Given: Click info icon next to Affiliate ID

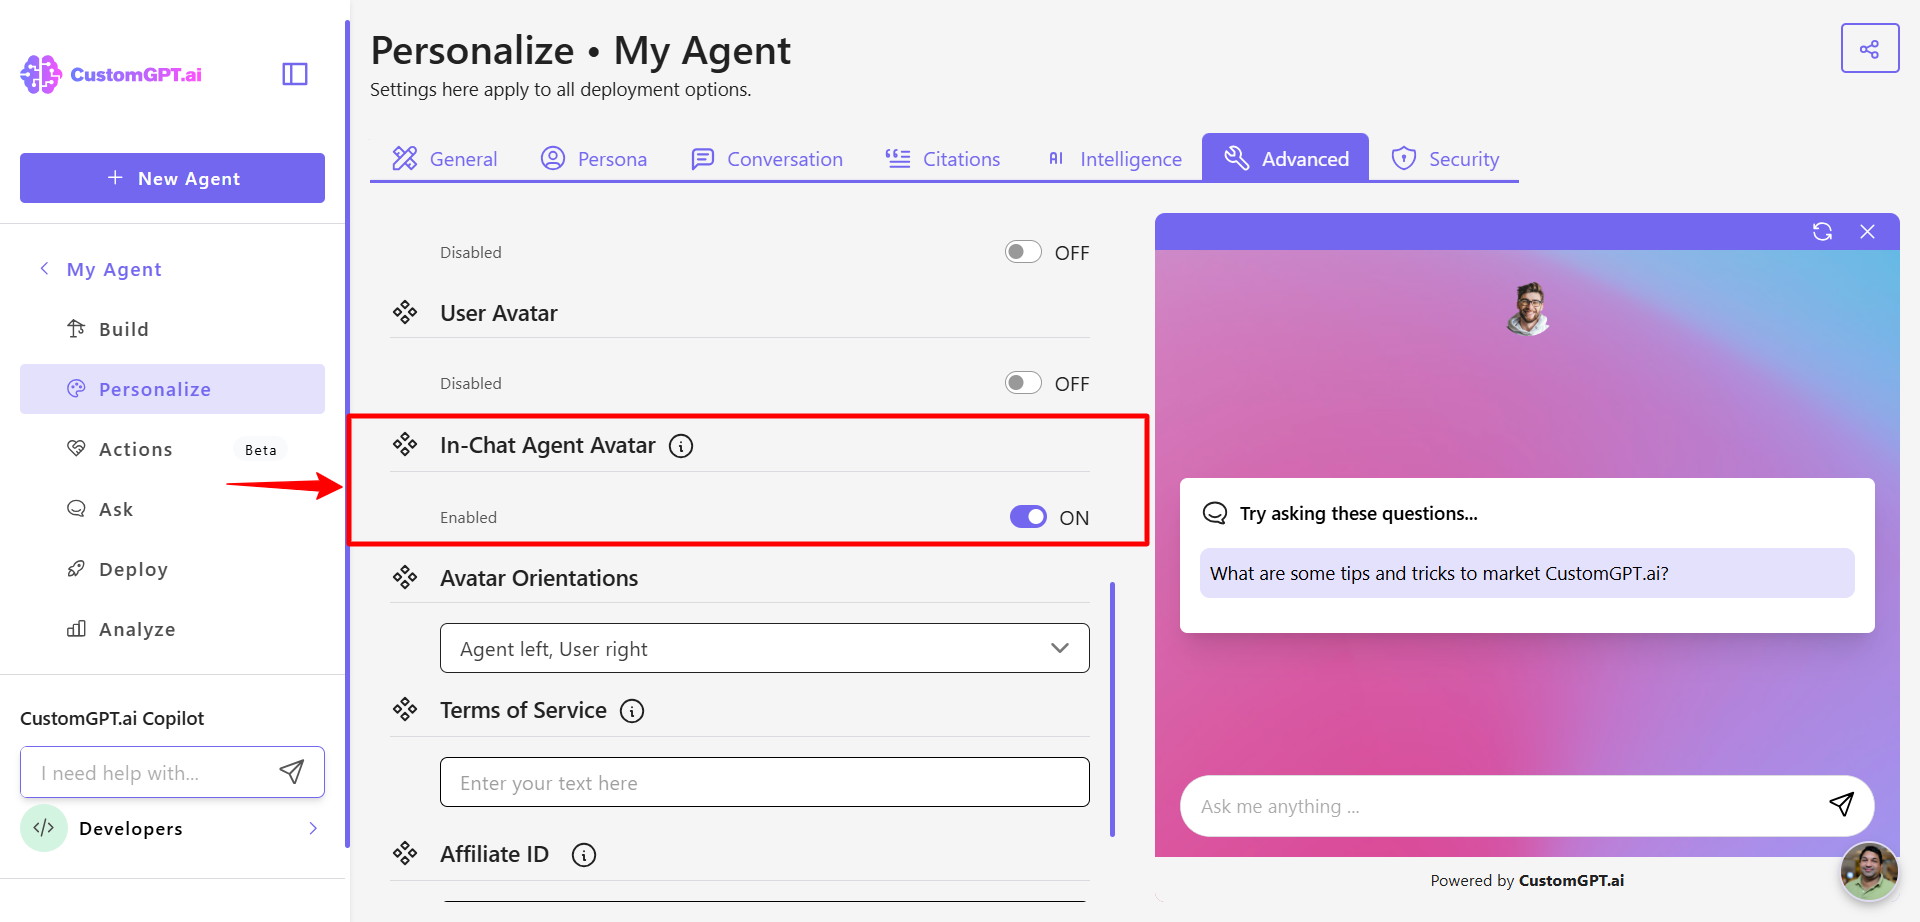Looking at the screenshot, I should tap(584, 855).
